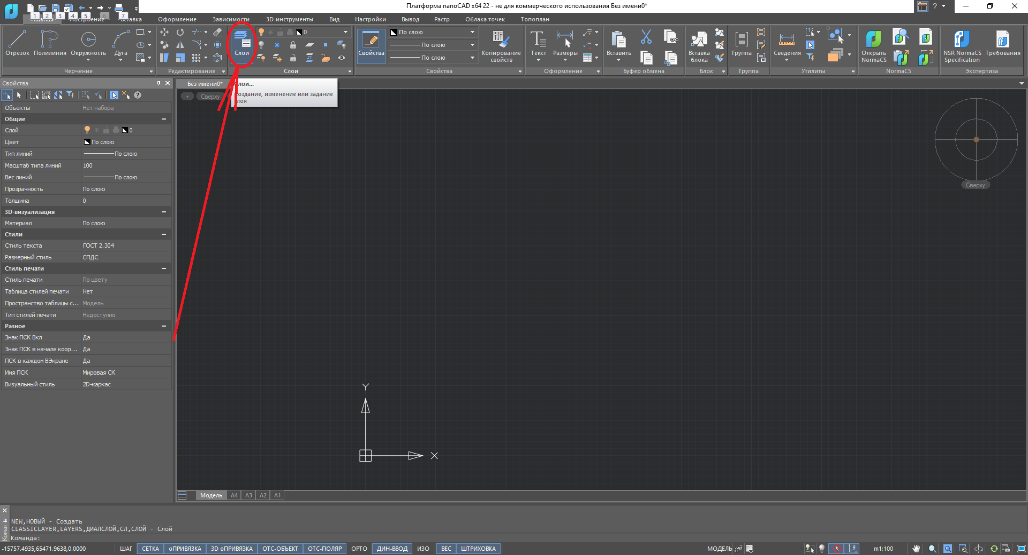Image resolution: width=1028 pixels, height=555 pixels.
Task: Open the Топоплан ribbon tab
Action: 535,19
